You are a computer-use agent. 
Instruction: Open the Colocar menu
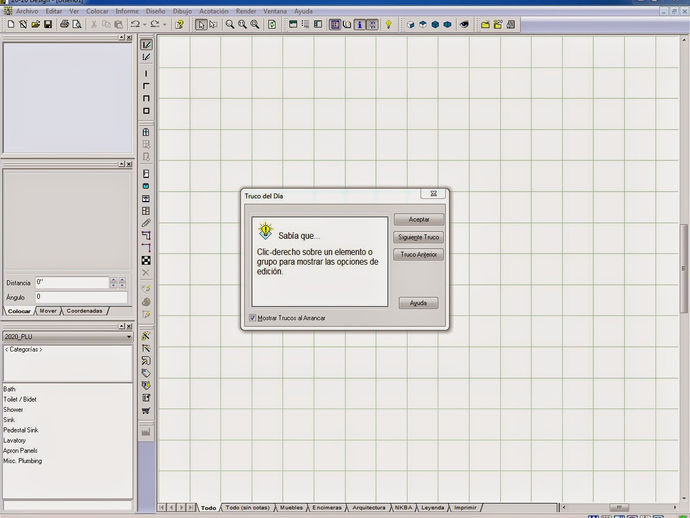pyautogui.click(x=97, y=11)
